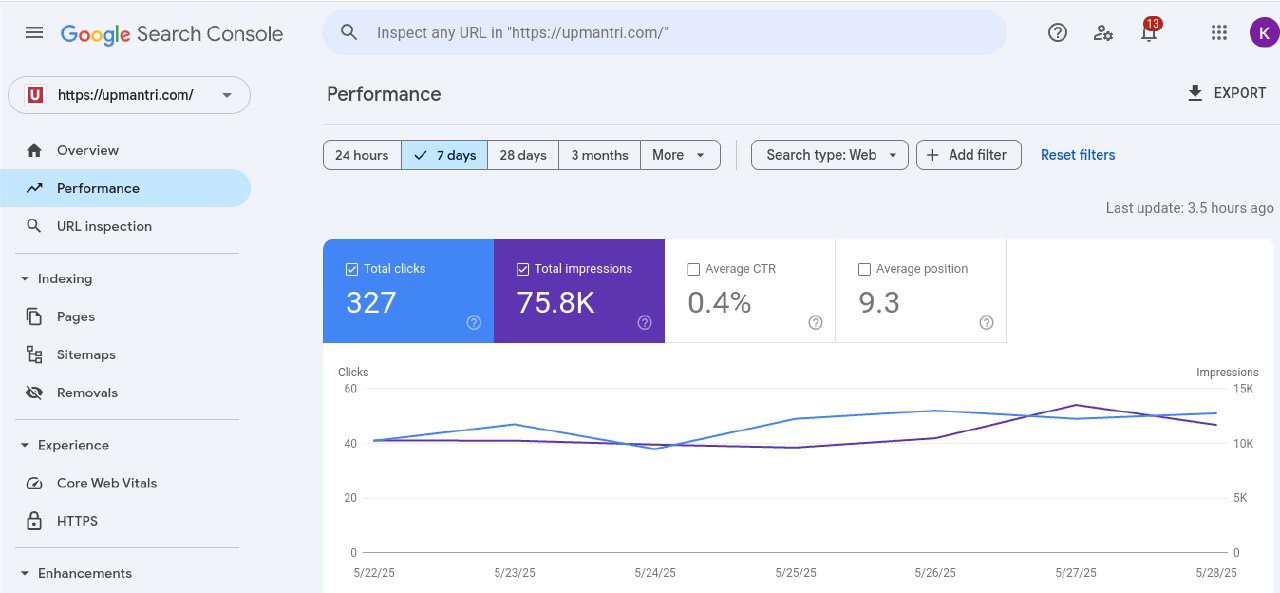Click the Sitemaps tree icon in sidebar
1280x593 pixels.
click(35, 355)
